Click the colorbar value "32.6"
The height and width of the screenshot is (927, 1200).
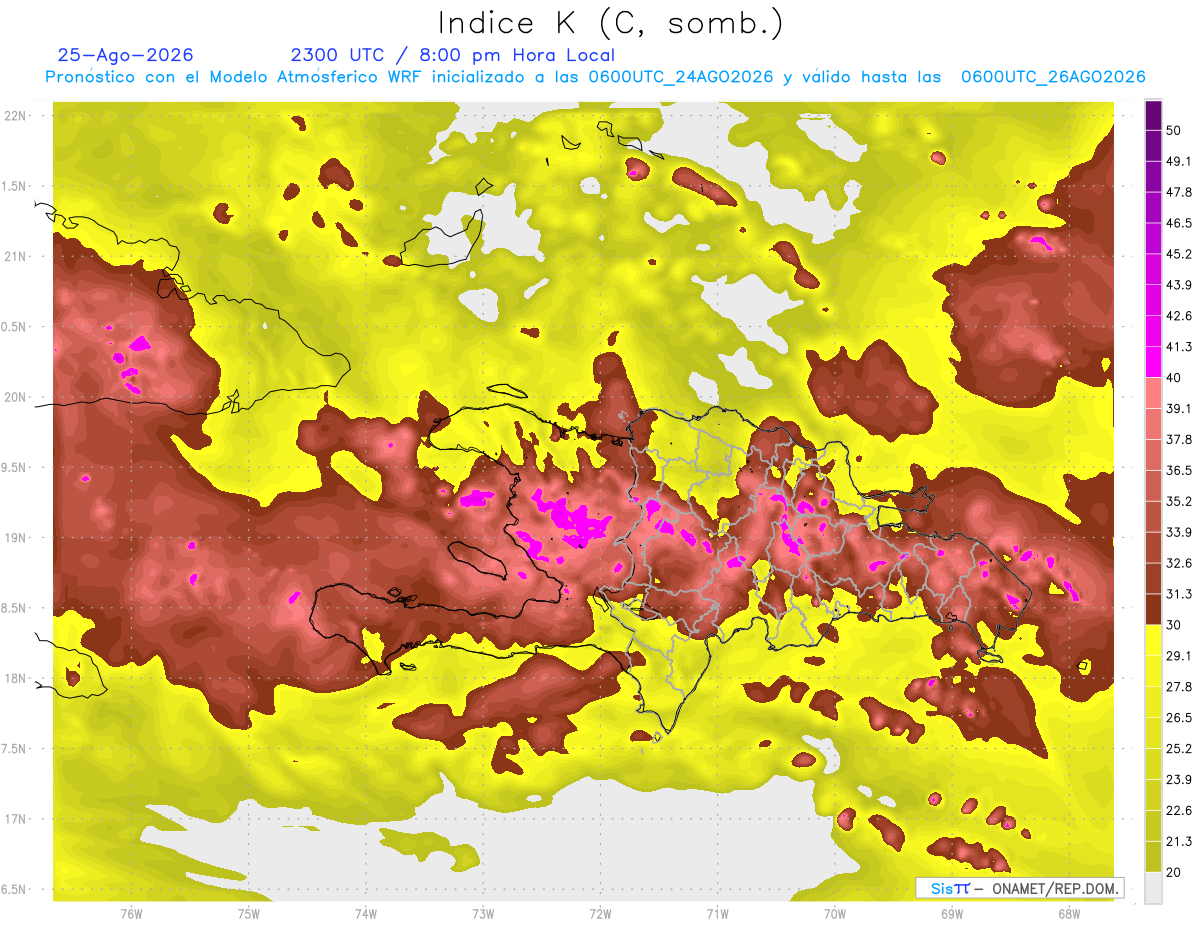pyautogui.click(x=1179, y=564)
